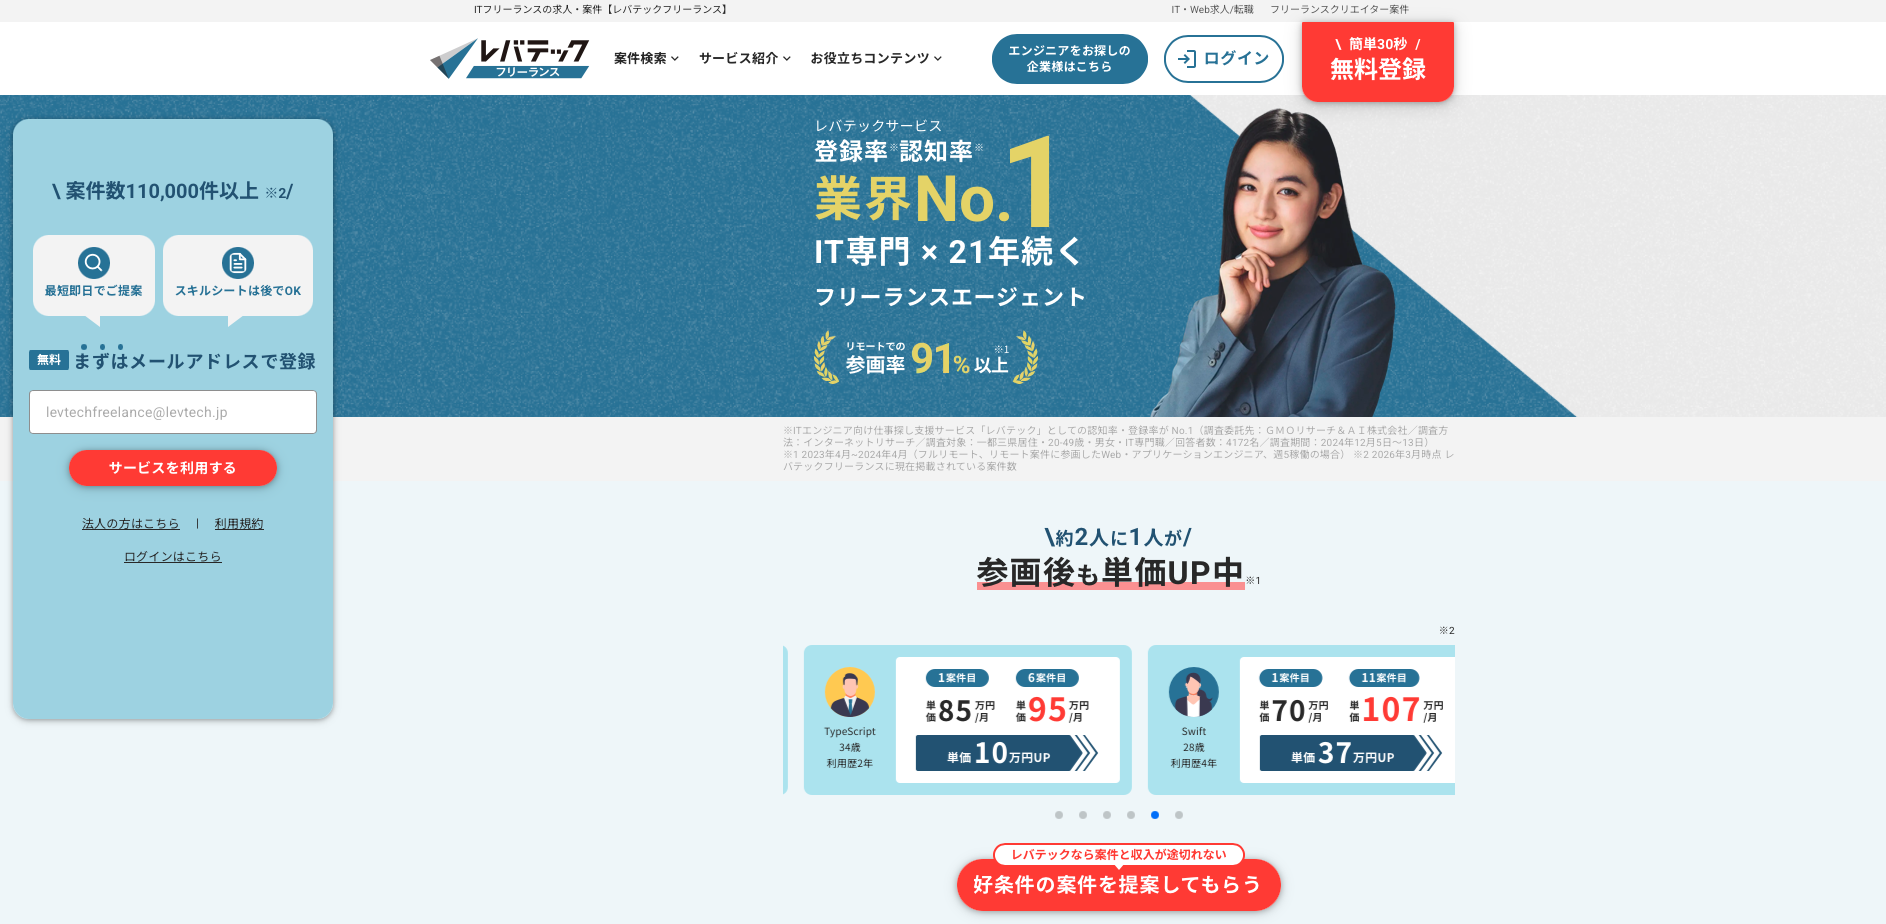Expand the 案件検索 dropdown menu
The height and width of the screenshot is (924, 1886).
click(647, 59)
